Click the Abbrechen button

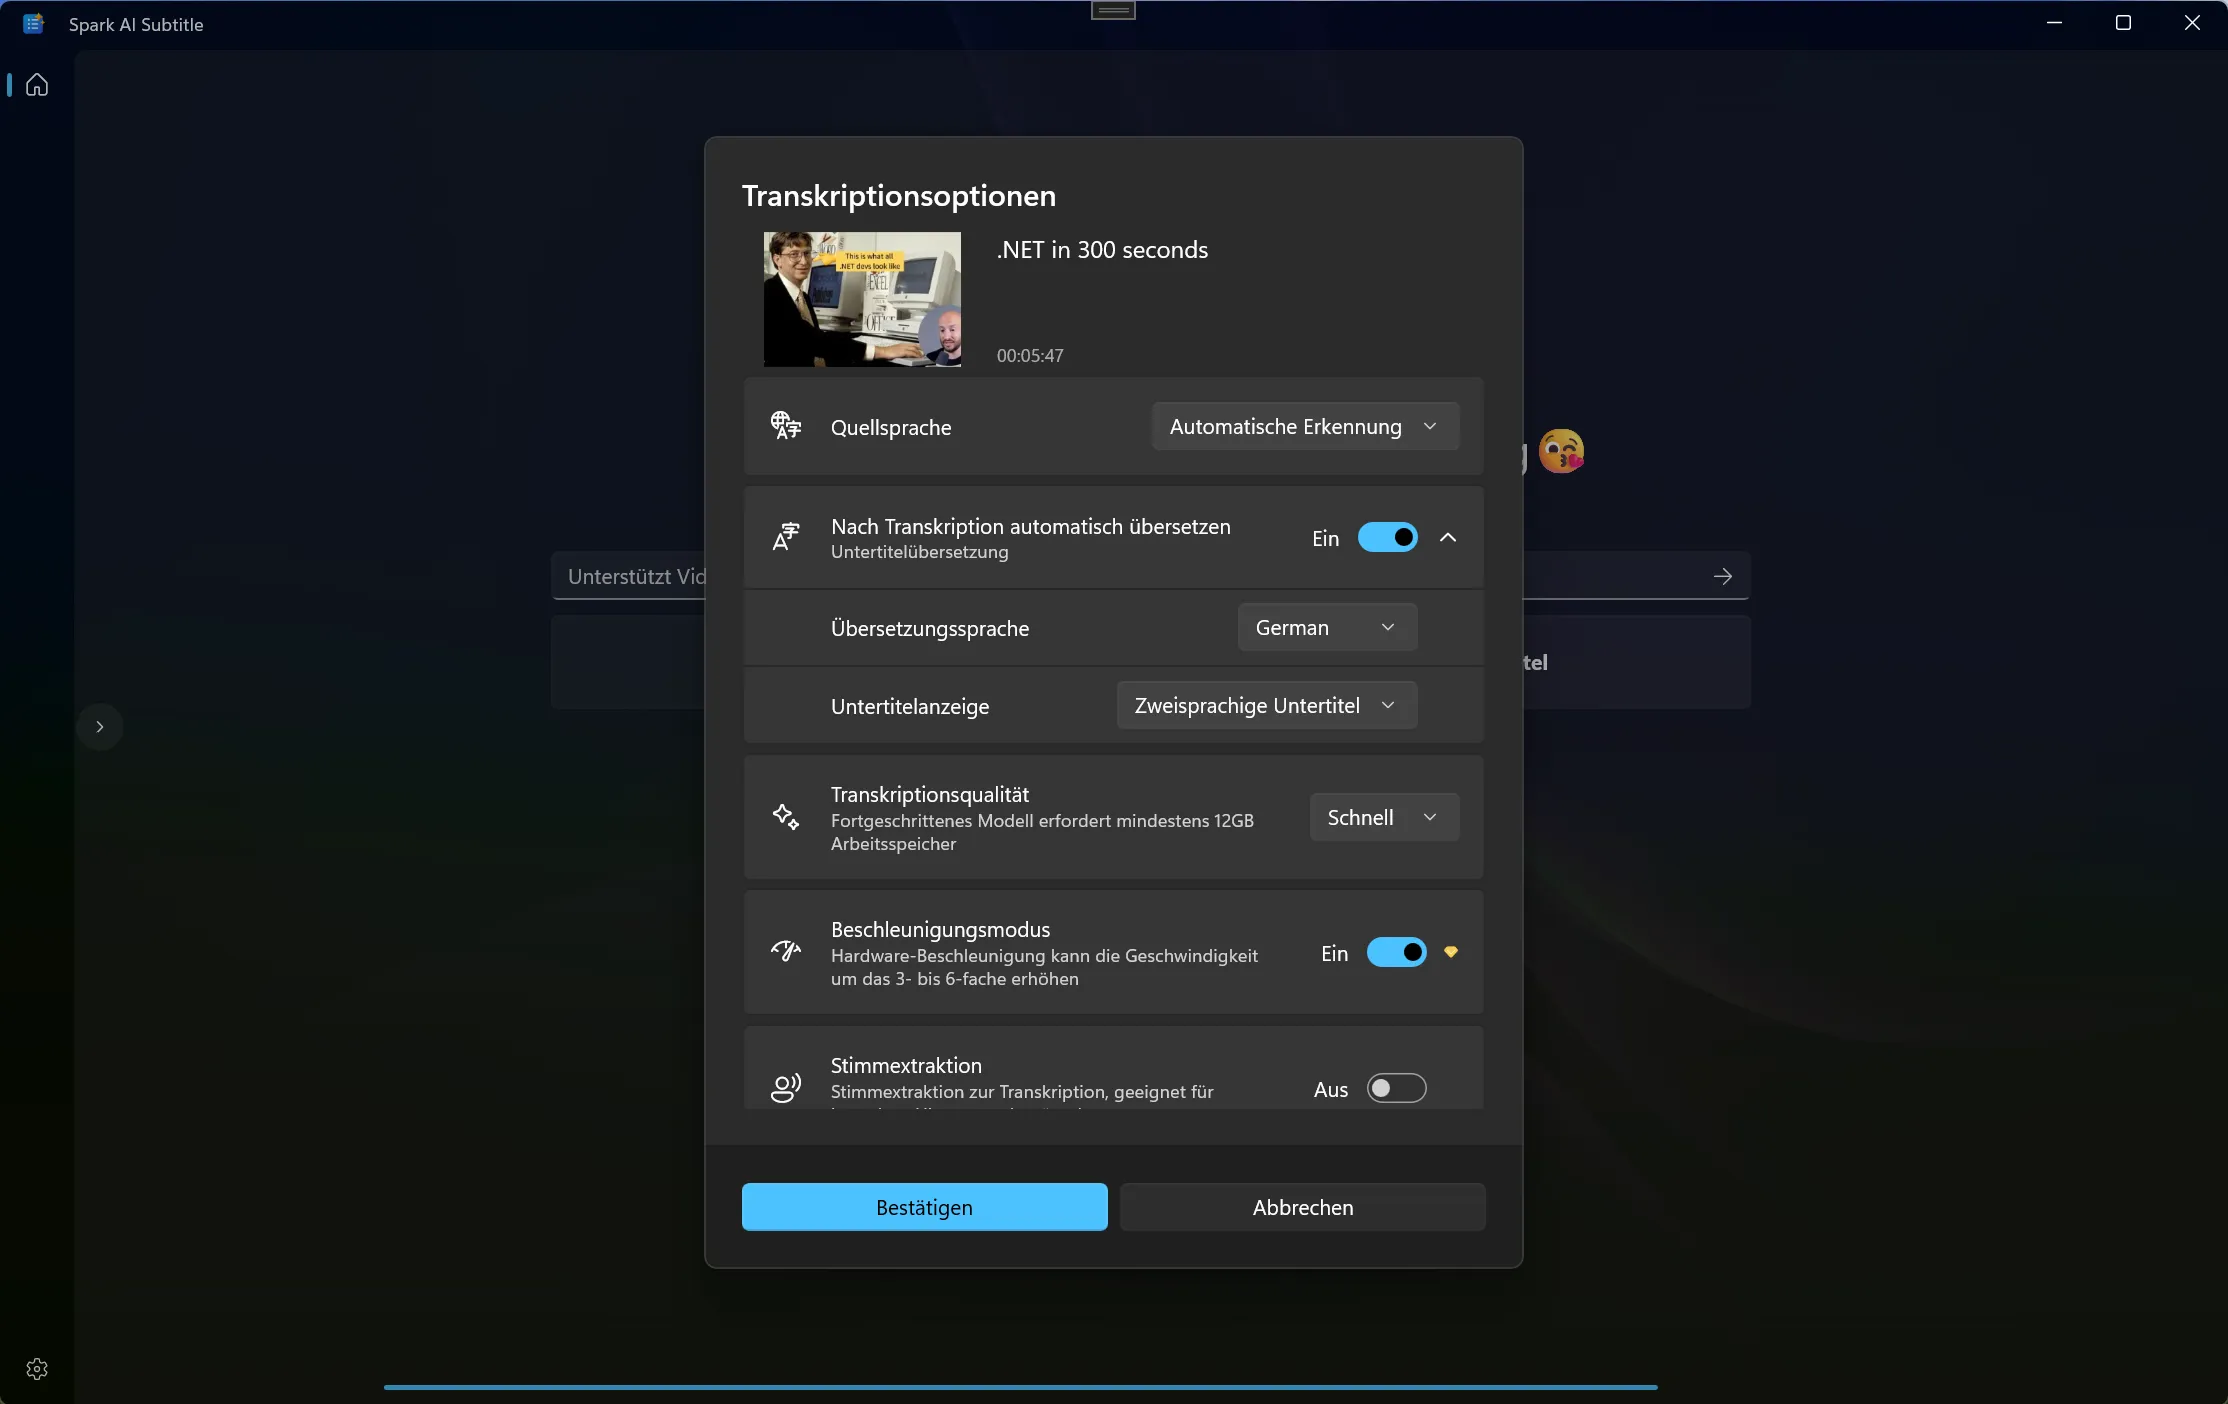[x=1302, y=1207]
